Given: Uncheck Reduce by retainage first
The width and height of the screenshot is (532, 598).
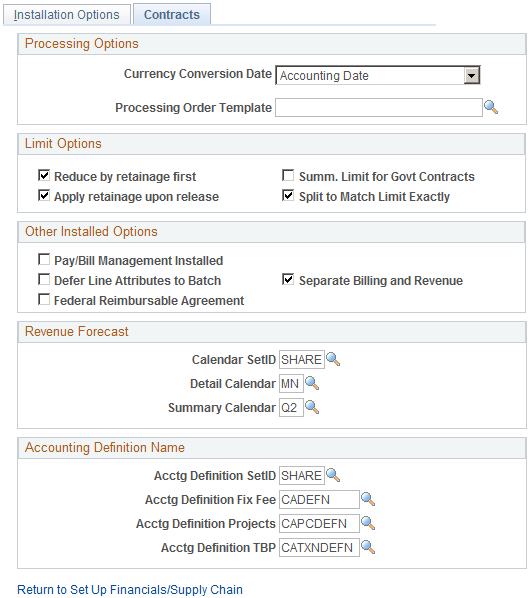Looking at the screenshot, I should tap(44, 175).
